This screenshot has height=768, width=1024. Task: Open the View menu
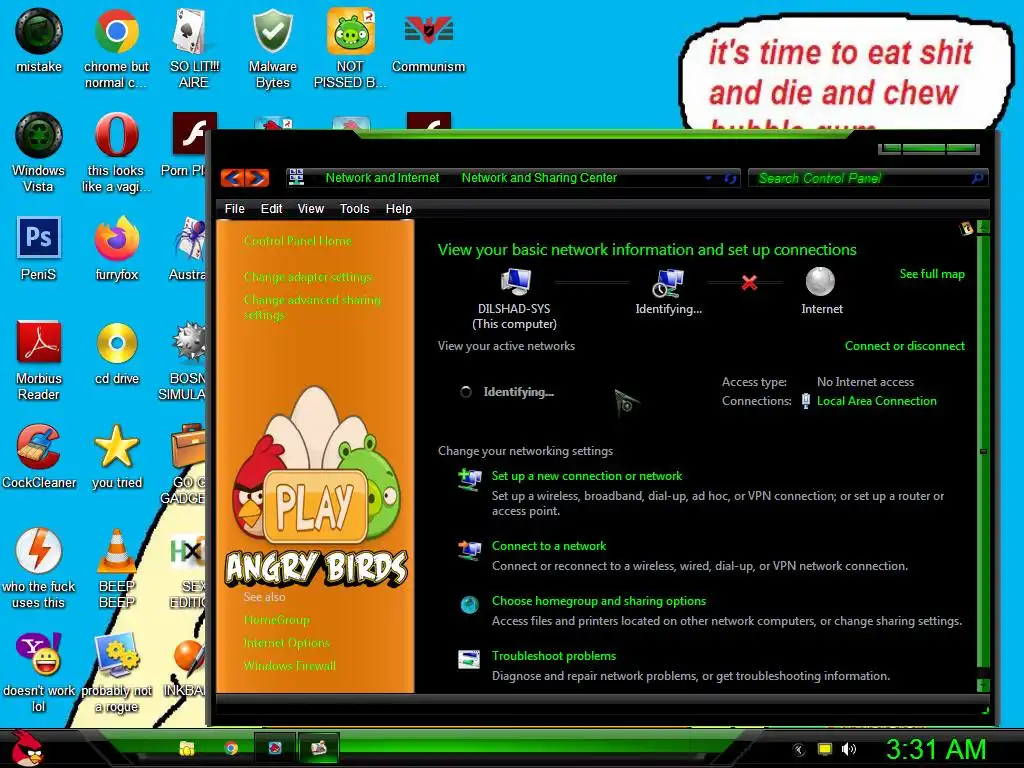311,208
